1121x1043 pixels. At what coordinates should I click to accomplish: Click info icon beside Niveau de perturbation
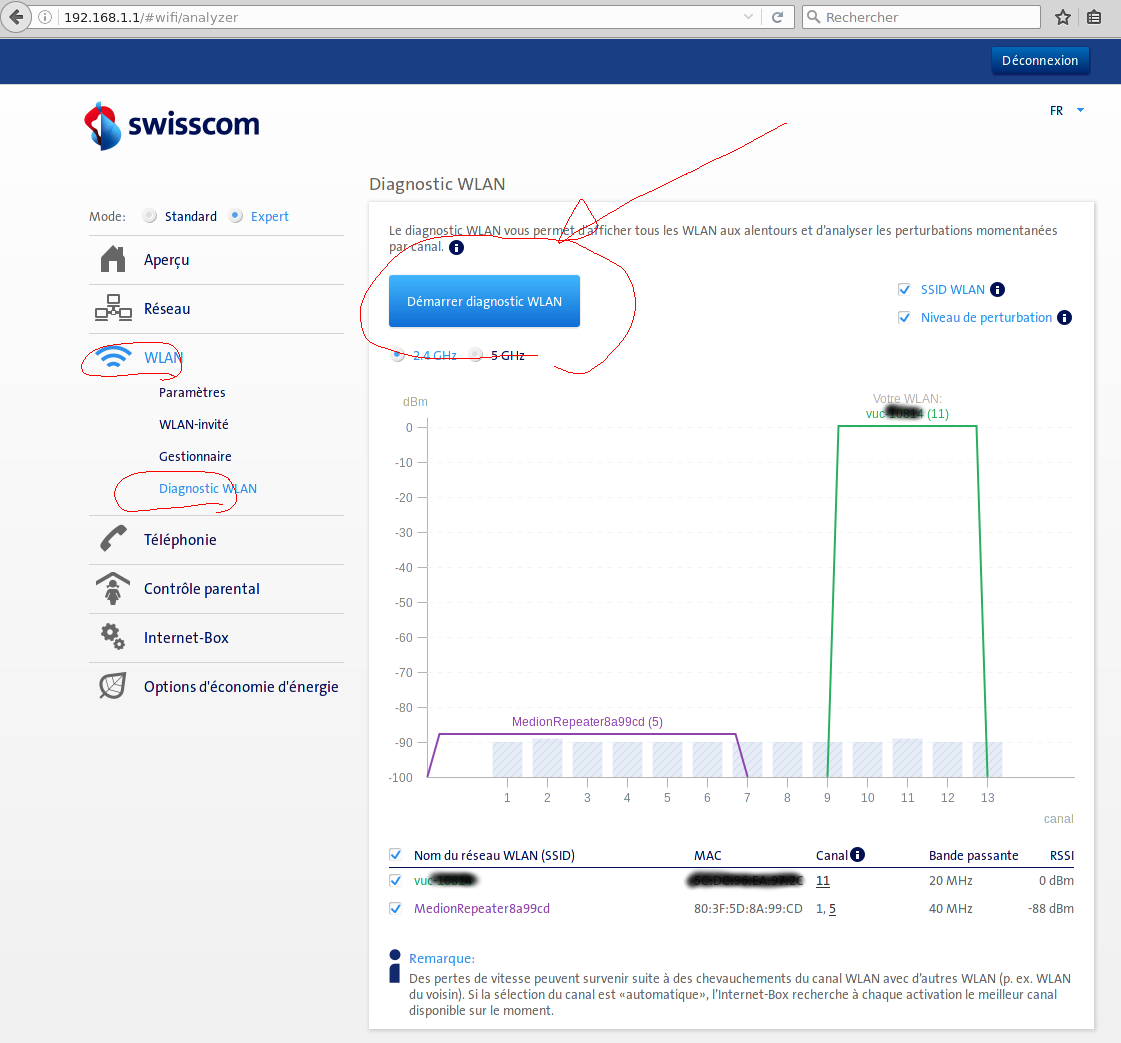click(x=1064, y=318)
